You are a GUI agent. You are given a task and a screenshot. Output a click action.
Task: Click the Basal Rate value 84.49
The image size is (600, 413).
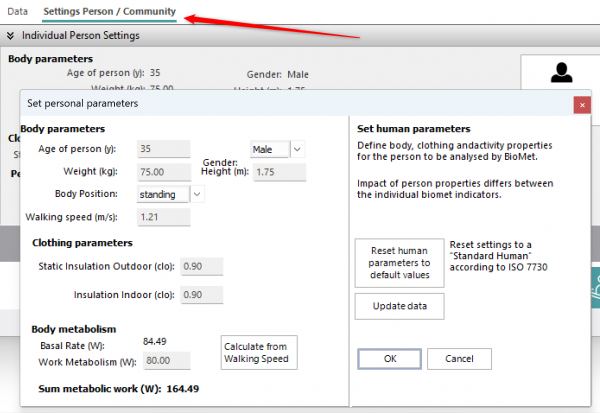pyautogui.click(x=154, y=342)
